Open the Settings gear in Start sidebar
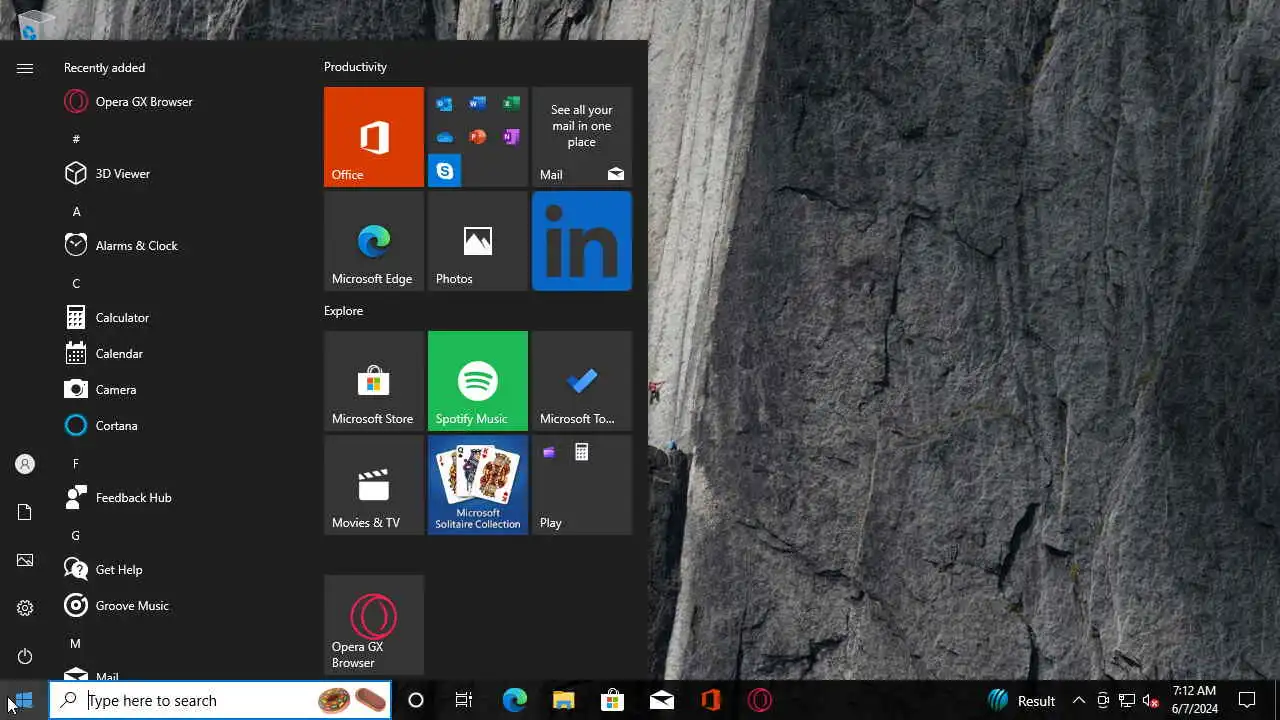The width and height of the screenshot is (1280, 720). 25,608
